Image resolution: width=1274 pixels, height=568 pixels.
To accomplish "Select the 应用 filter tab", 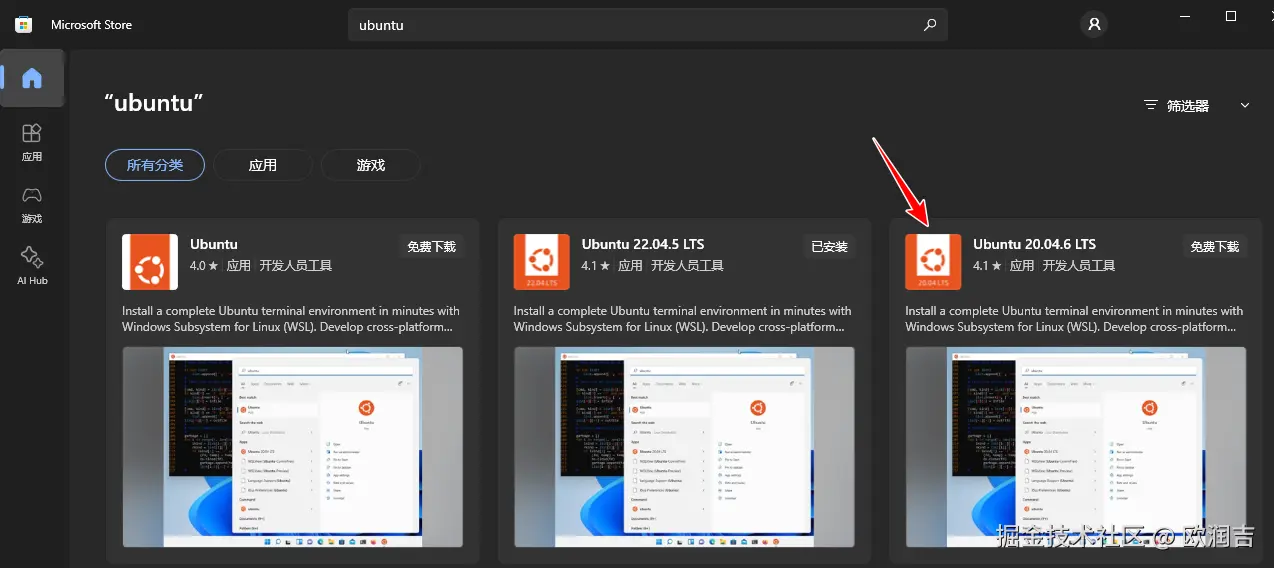I will point(263,165).
